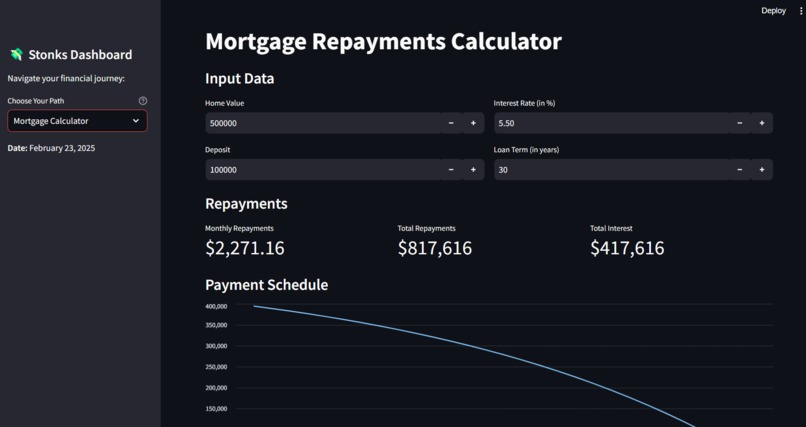Click help icon beside Choose Your Path
Screen dimensions: 806x427
(x=143, y=101)
